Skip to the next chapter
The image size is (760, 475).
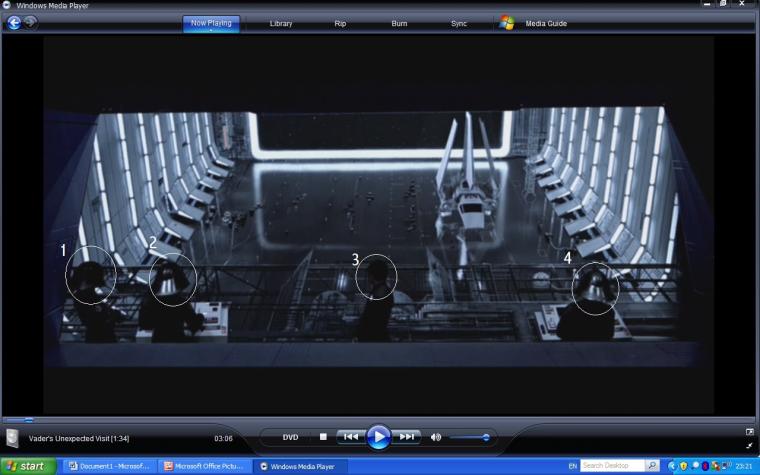click(407, 437)
